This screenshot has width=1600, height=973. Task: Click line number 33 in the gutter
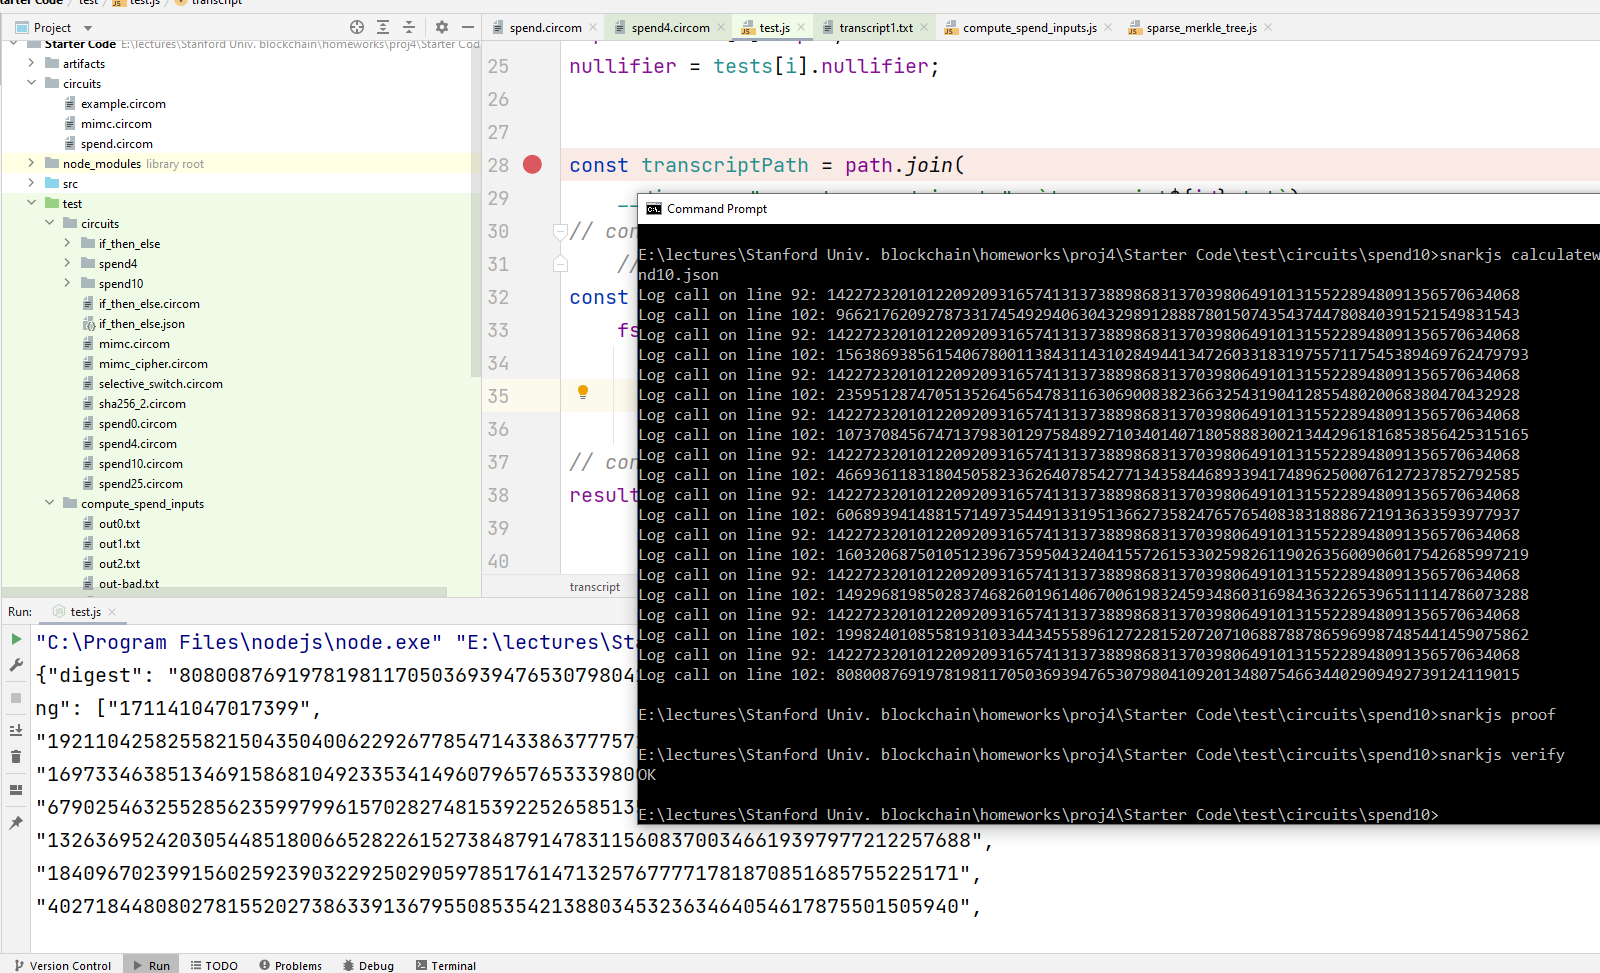498,330
